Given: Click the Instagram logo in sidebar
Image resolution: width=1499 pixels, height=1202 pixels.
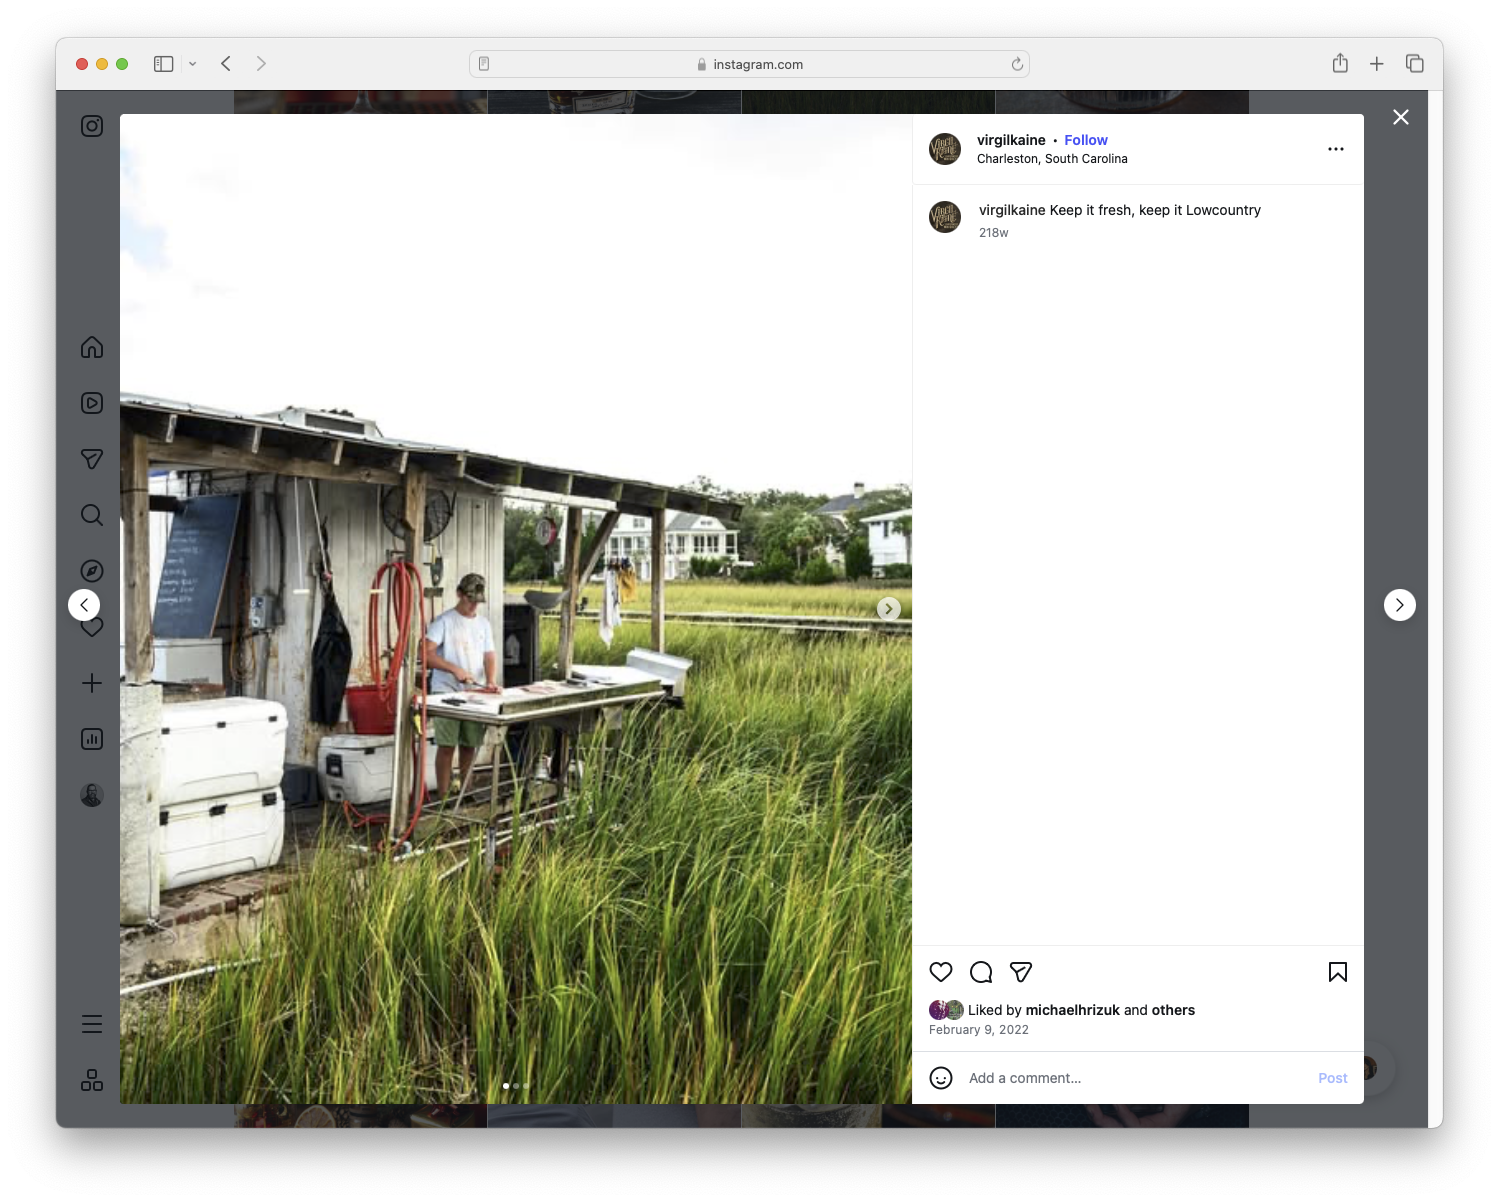Looking at the screenshot, I should click(x=92, y=126).
